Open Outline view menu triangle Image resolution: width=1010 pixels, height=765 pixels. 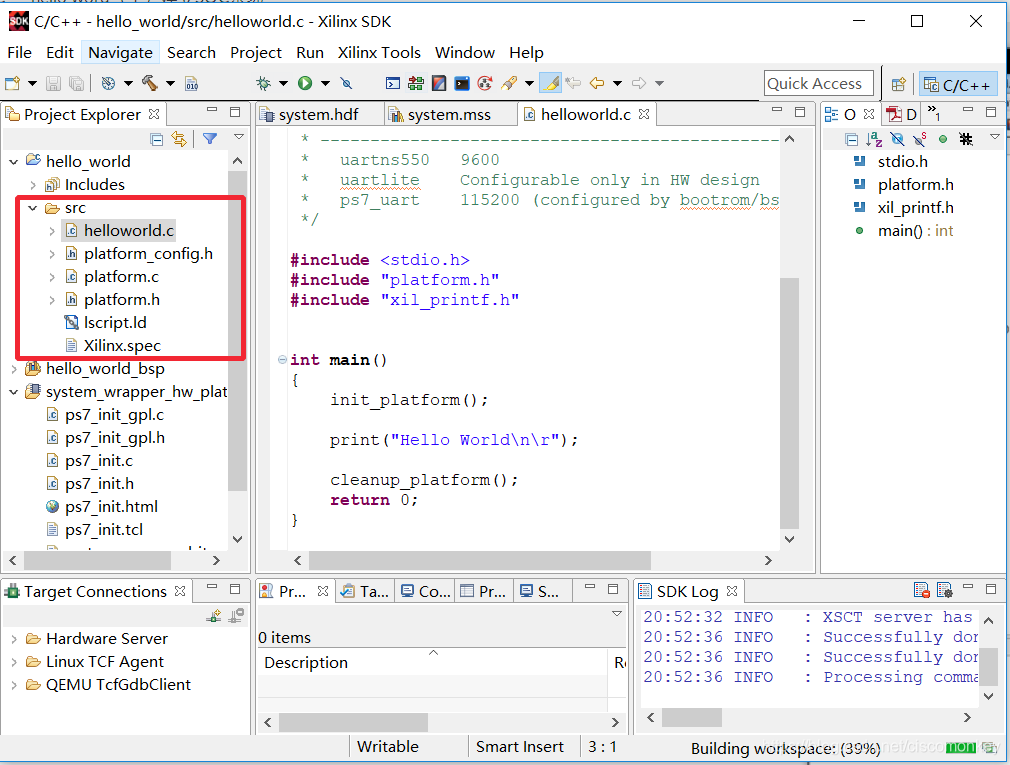pos(995,137)
